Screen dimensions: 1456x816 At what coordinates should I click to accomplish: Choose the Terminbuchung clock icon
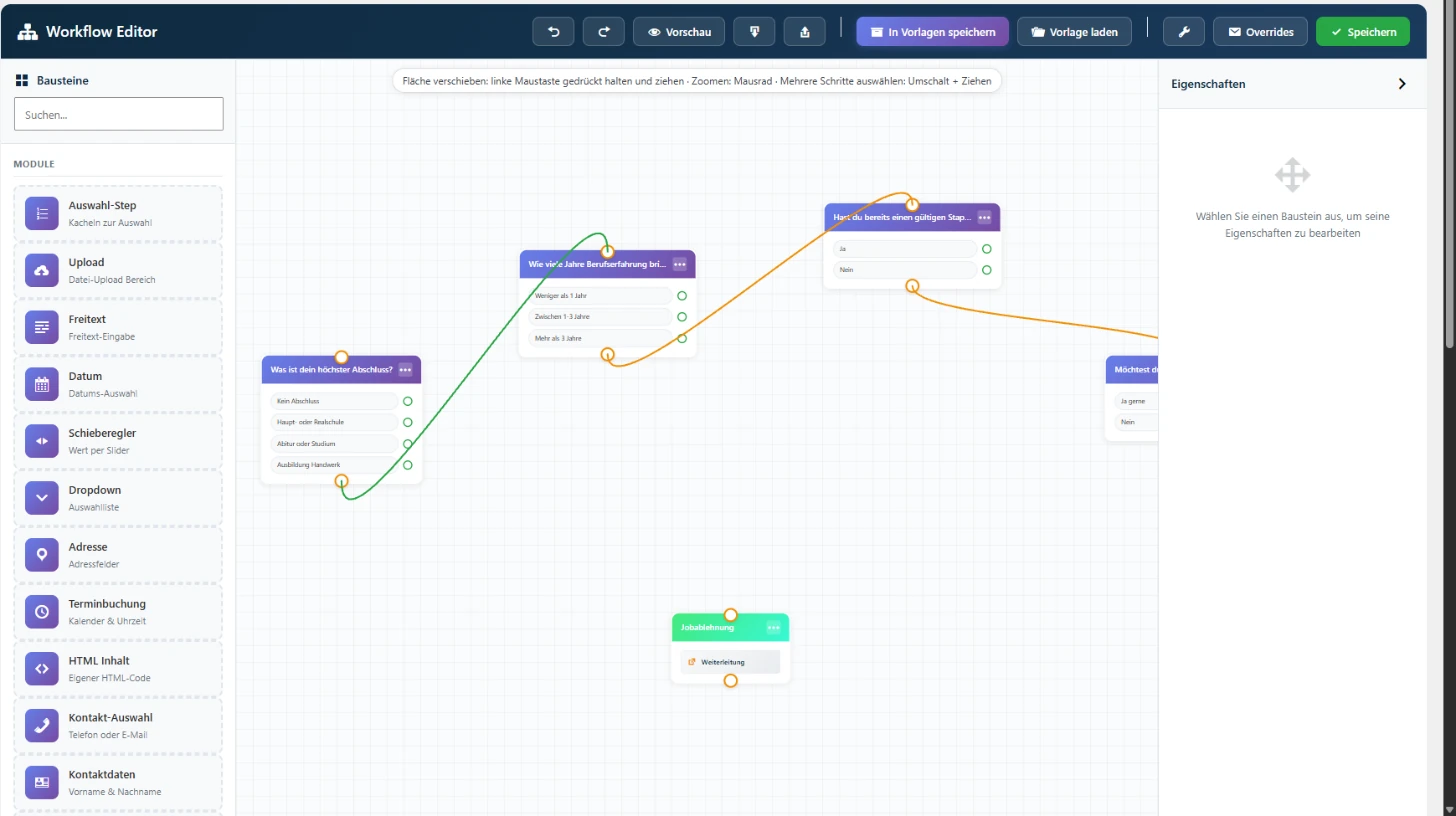click(42, 611)
